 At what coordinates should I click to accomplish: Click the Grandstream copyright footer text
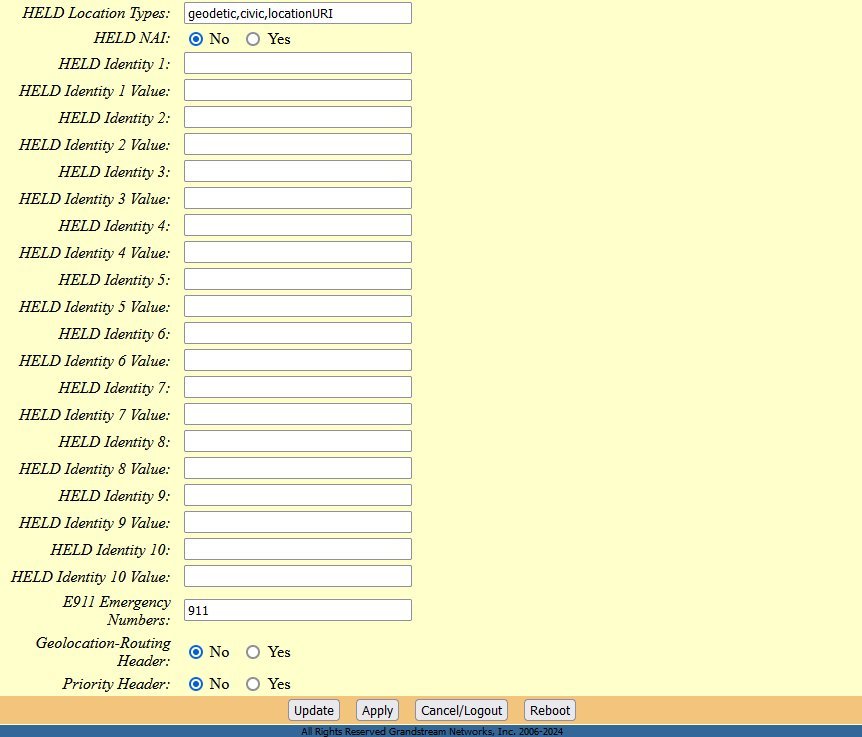point(432,732)
